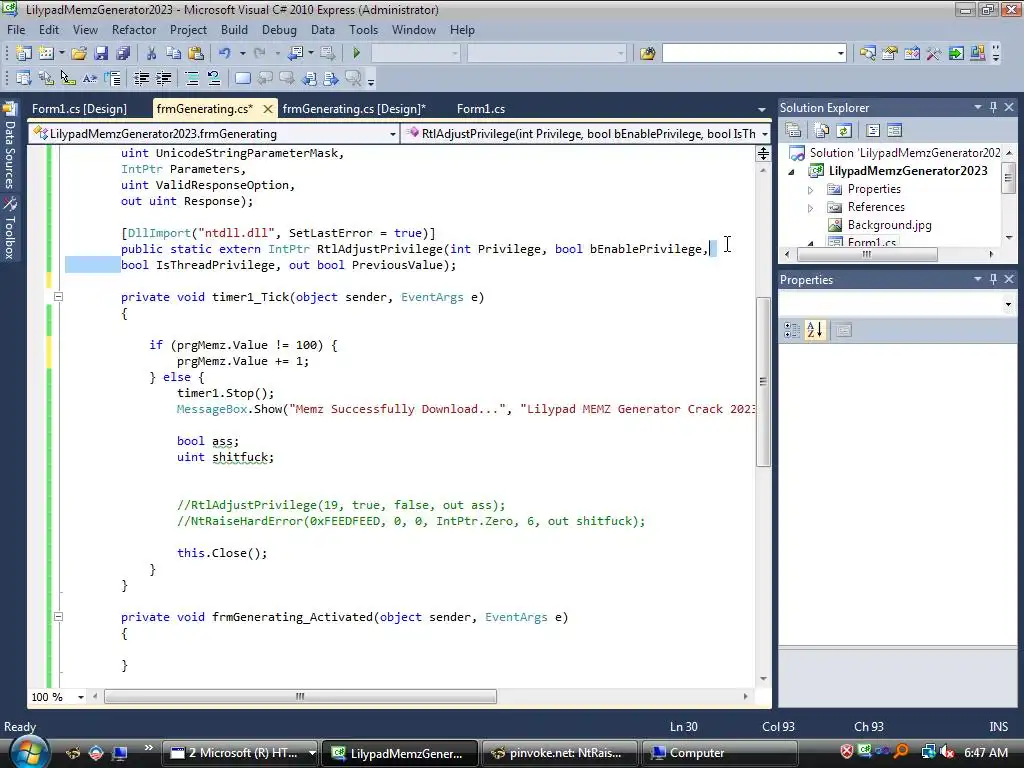1024x768 pixels.
Task: Collapse the timer1_Tick method outlining box
Action: 58,296
